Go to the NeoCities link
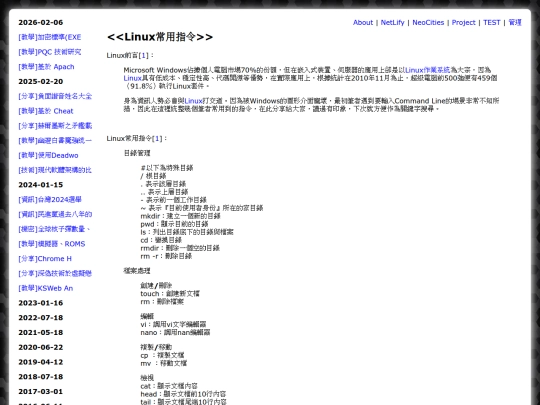The image size is (540, 405). (x=428, y=22)
